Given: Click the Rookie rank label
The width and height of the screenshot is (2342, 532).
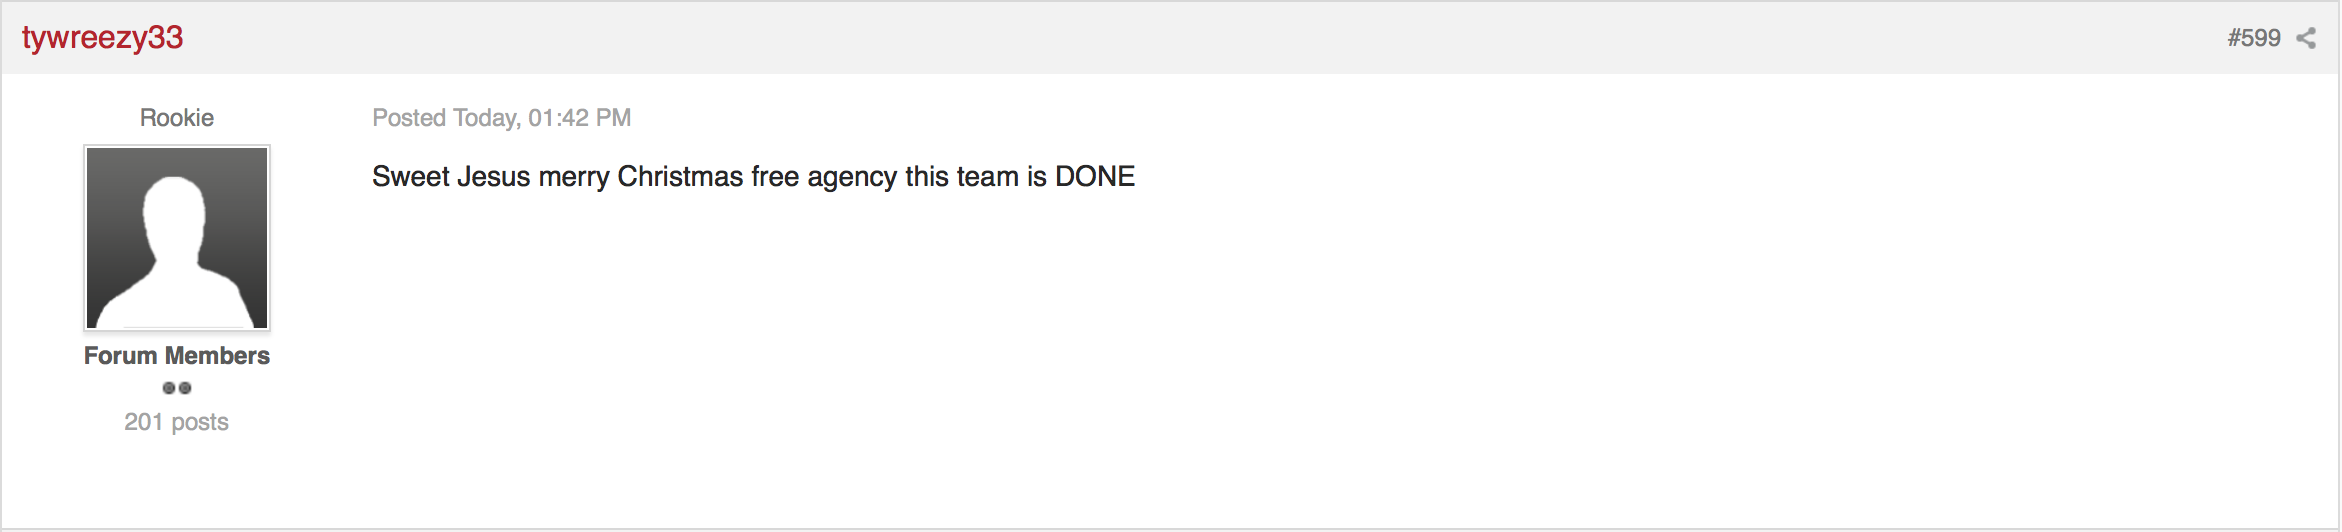Looking at the screenshot, I should point(177,117).
